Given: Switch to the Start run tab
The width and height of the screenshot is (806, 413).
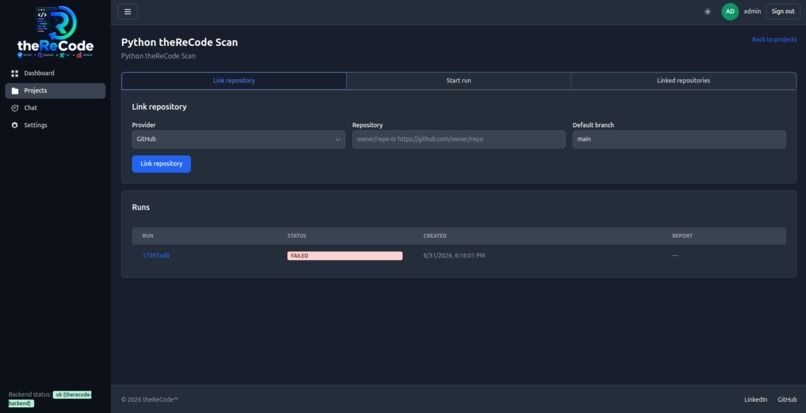Looking at the screenshot, I should click(459, 81).
